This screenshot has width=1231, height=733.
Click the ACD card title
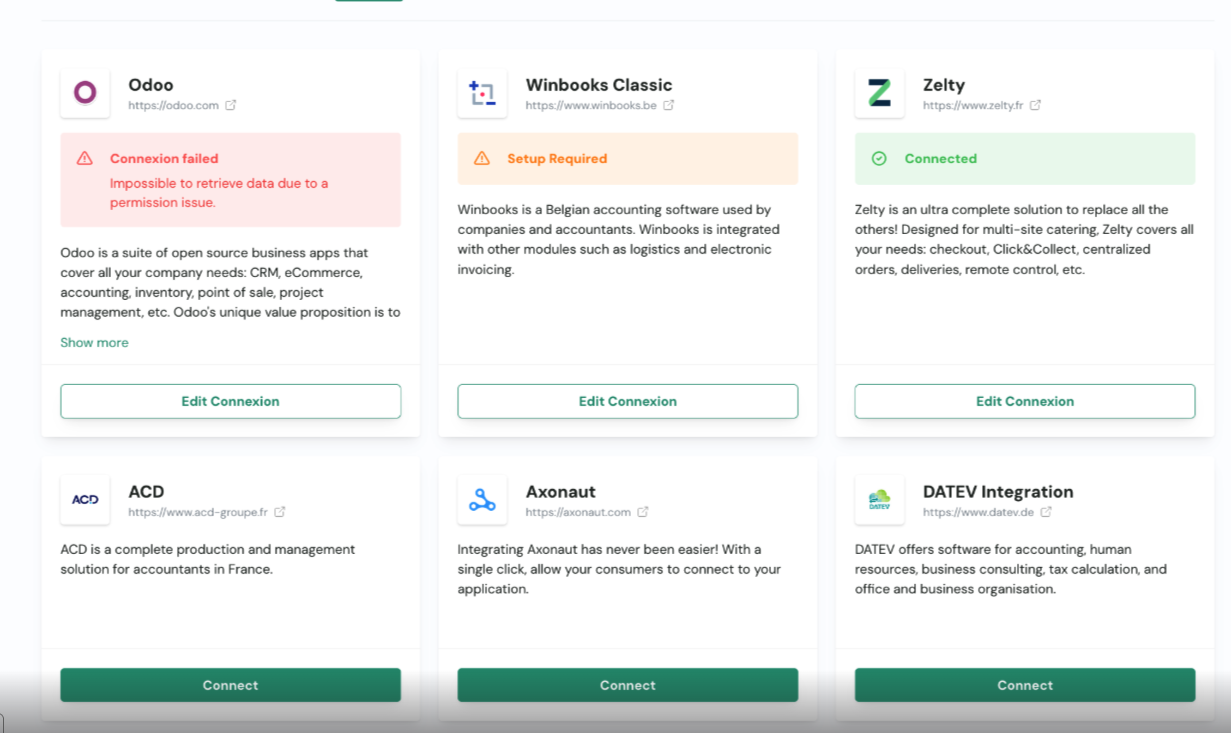click(x=146, y=492)
